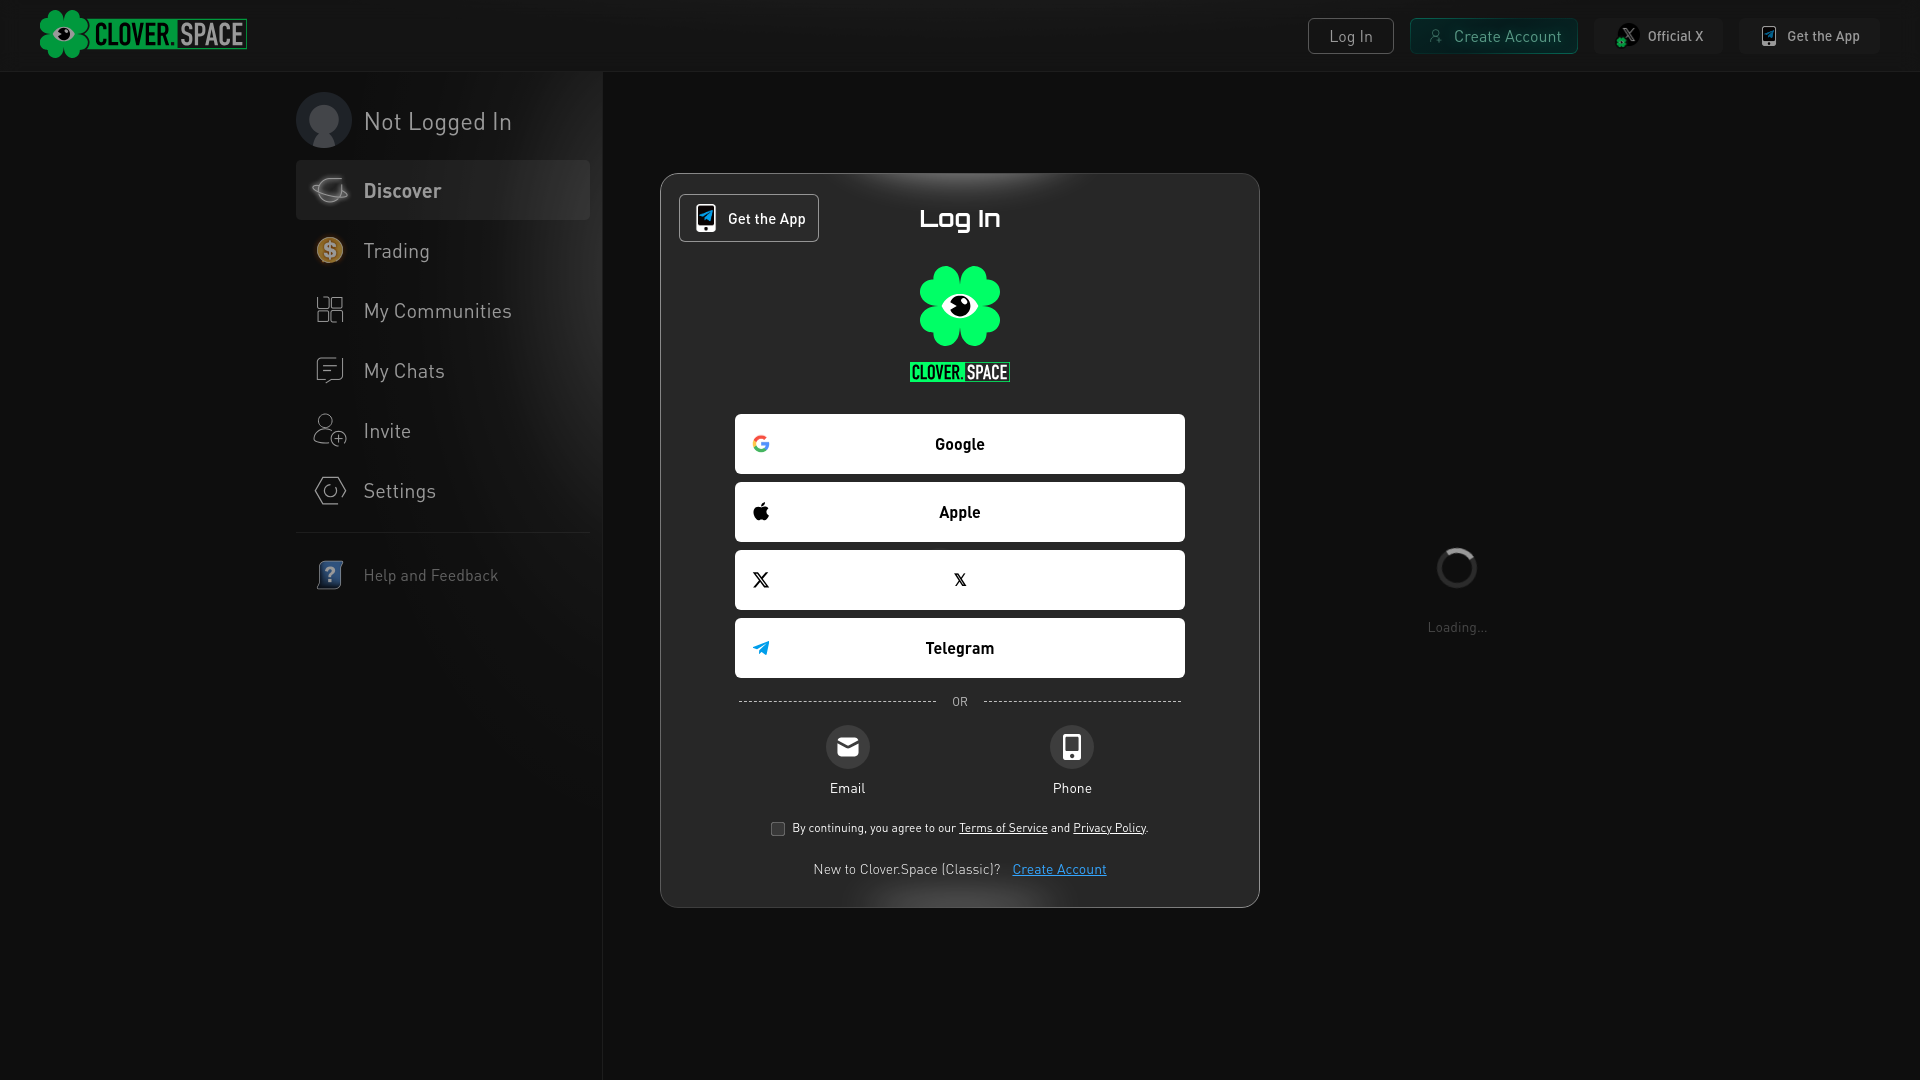Click the Trading dollar coin icon
The width and height of the screenshot is (1920, 1080).
[330, 250]
